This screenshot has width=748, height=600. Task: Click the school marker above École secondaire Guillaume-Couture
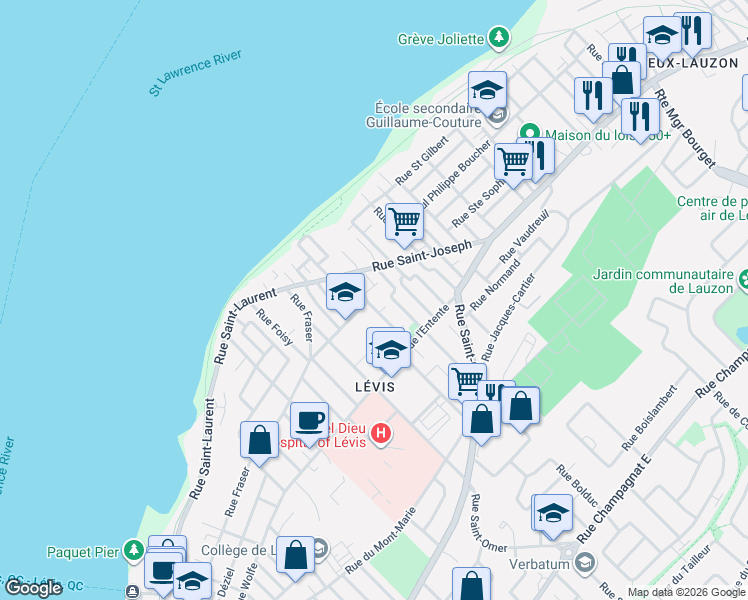487,91
